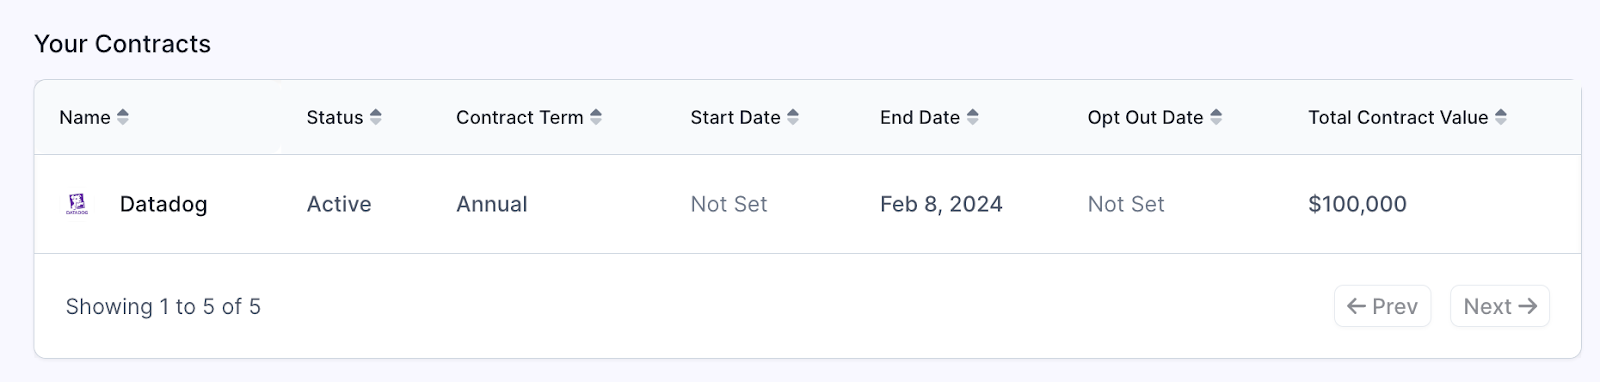Click the Active status cell
Viewport: 1600px width, 382px height.
coord(339,204)
